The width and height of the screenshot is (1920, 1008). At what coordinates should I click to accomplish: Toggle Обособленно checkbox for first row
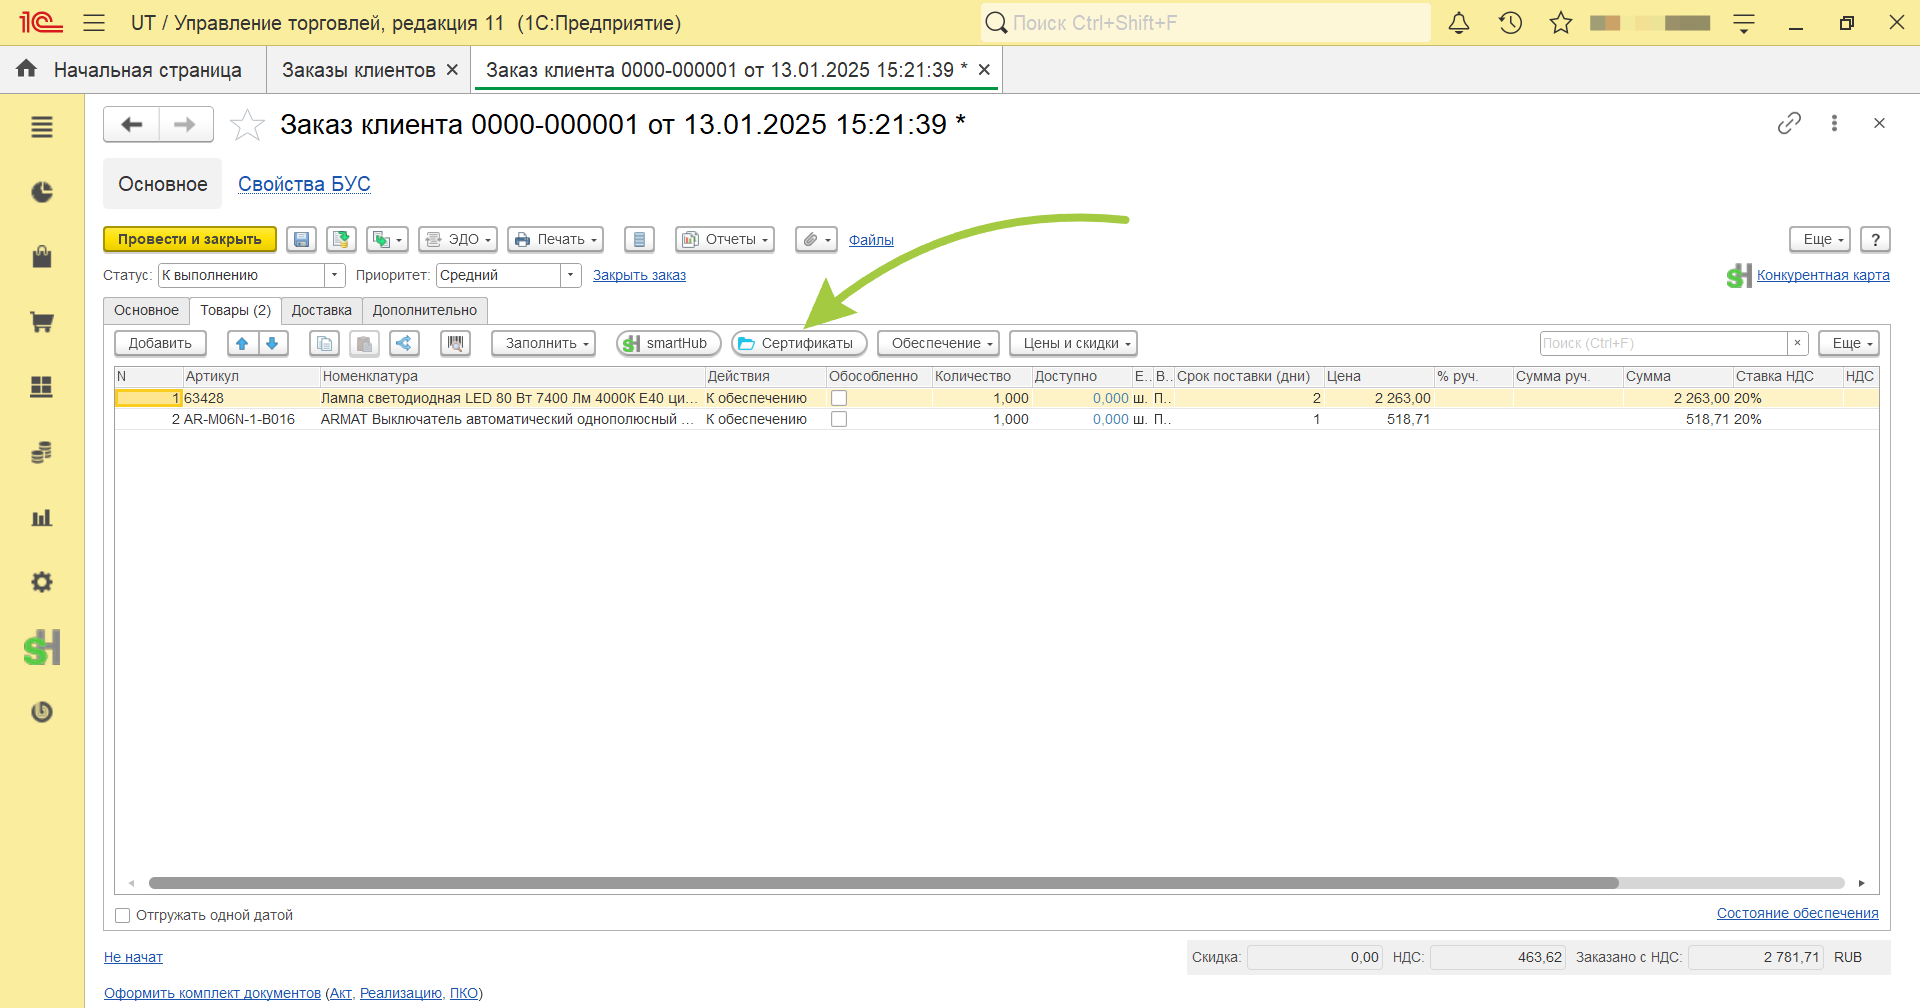tap(839, 398)
